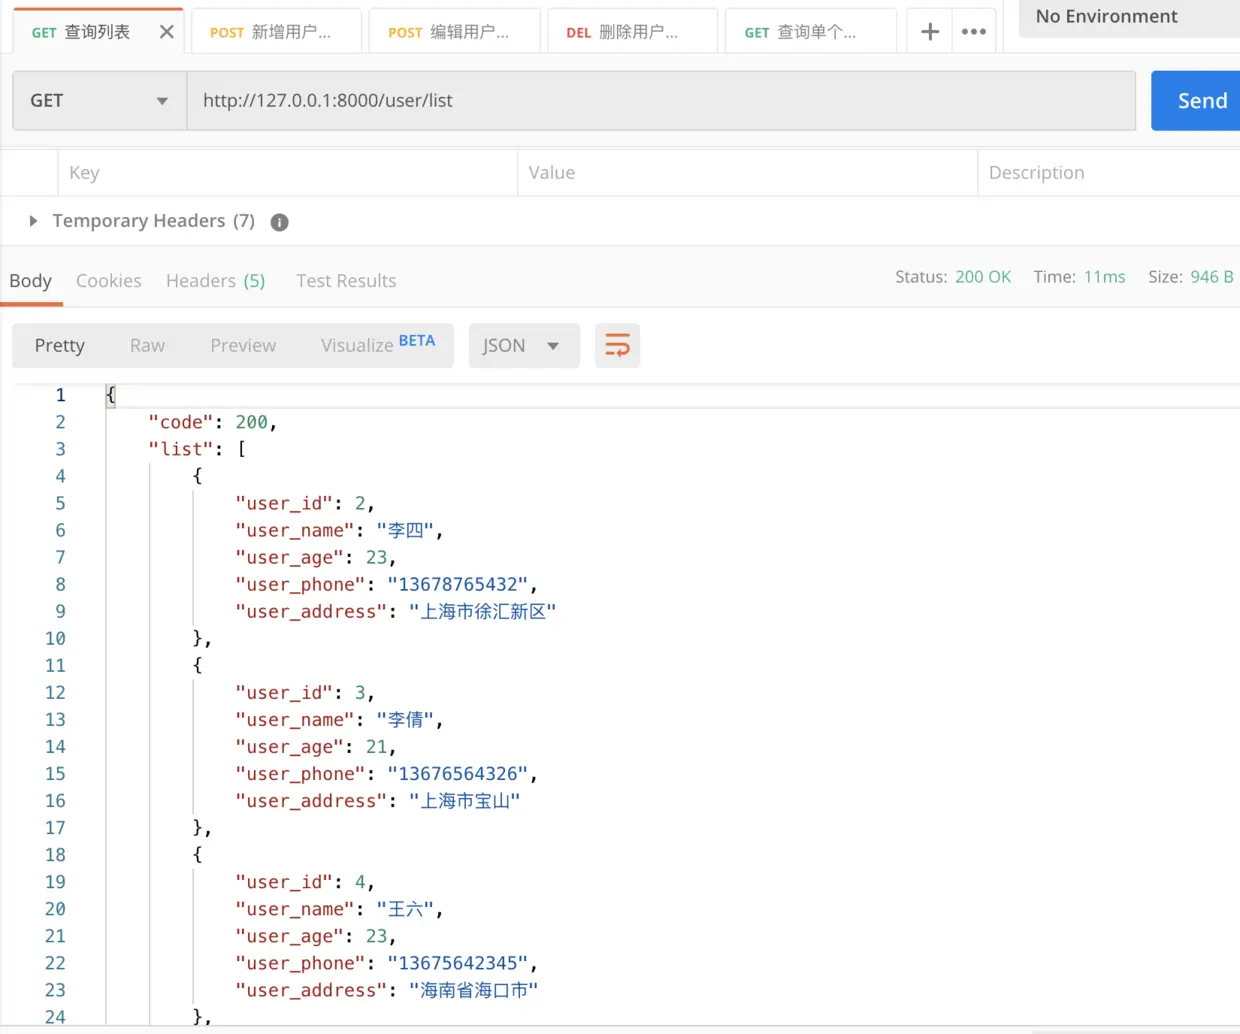This screenshot has height=1034, width=1240.
Task: Click line number 24 in gutter
Action: [x=55, y=1017]
